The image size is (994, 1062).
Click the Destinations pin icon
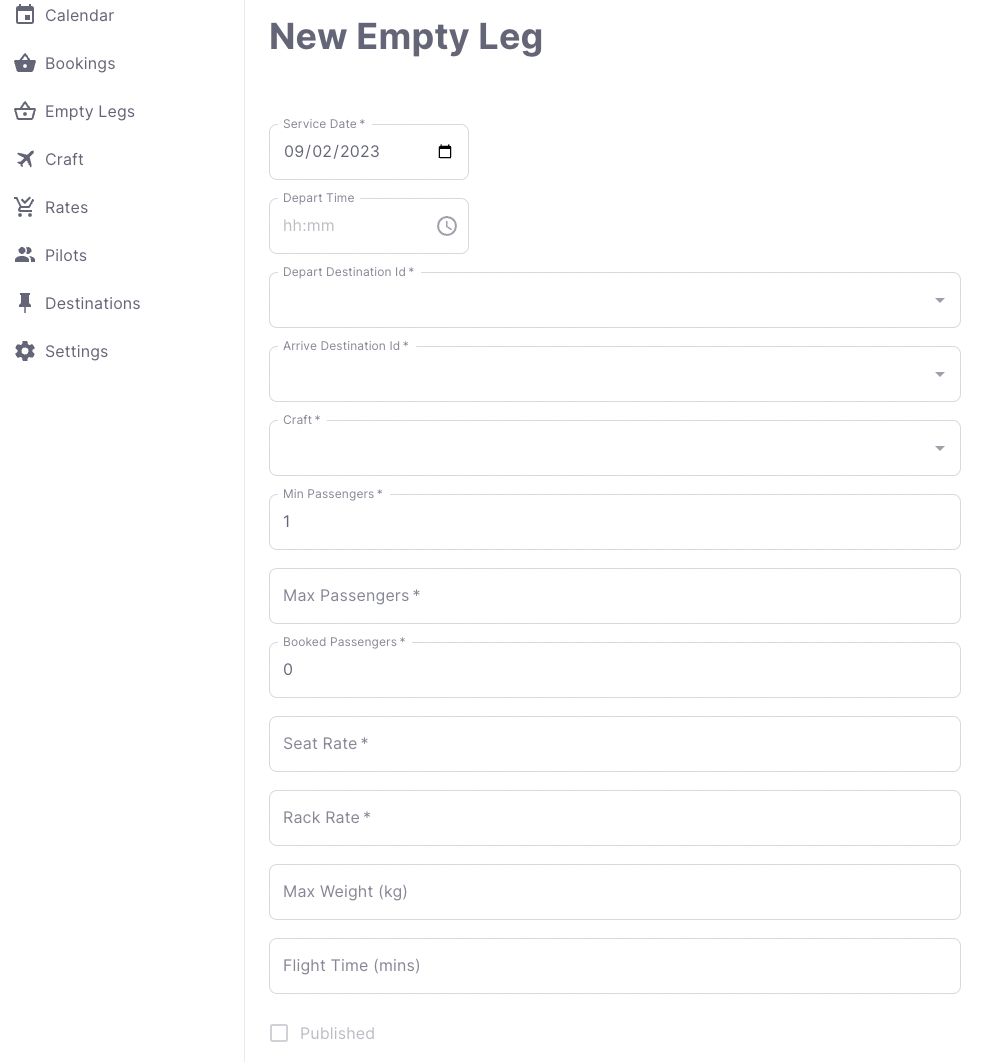[x=25, y=303]
